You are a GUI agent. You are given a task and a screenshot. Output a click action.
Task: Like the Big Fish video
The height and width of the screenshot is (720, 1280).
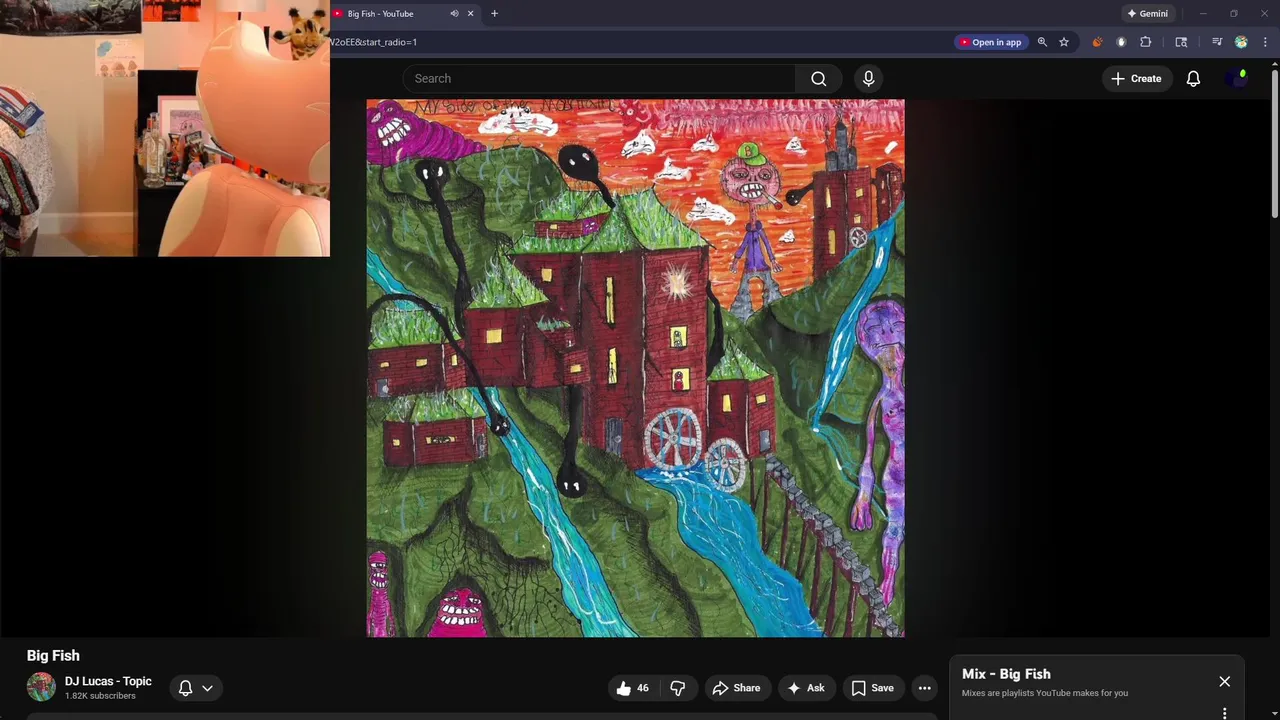[x=633, y=688]
